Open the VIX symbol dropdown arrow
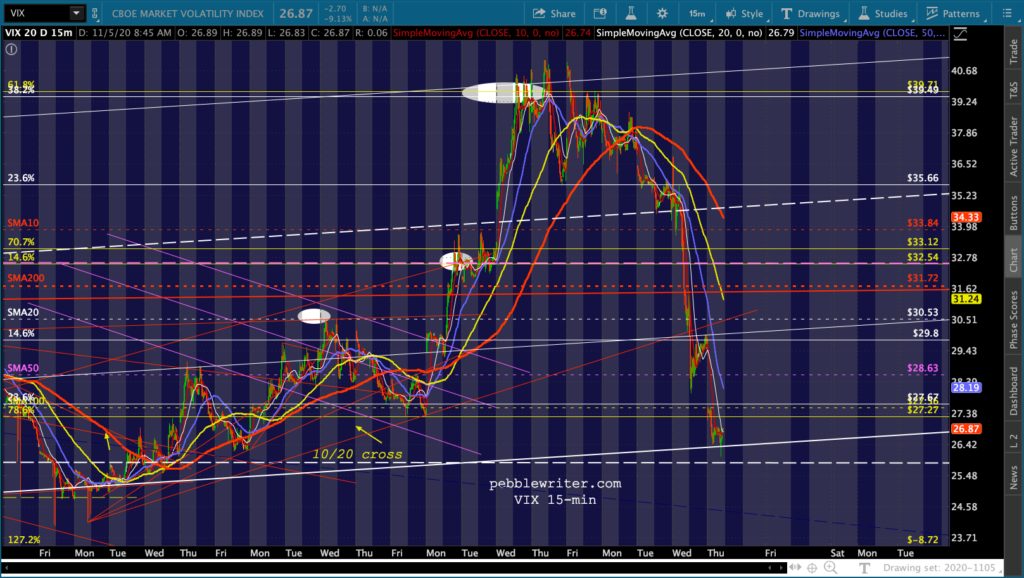This screenshot has width=1024, height=578. point(76,13)
